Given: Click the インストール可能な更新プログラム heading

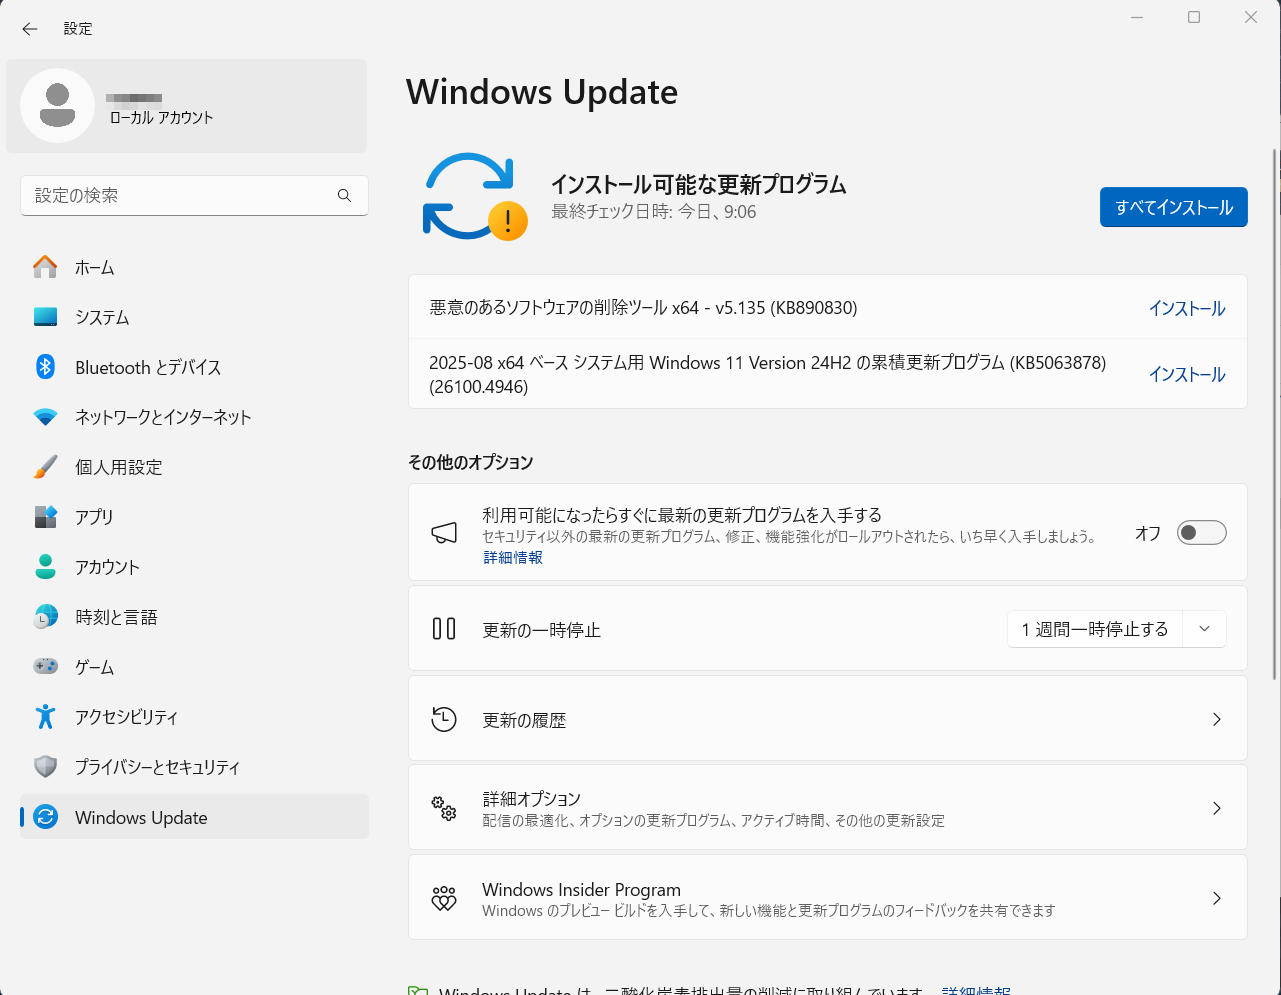Looking at the screenshot, I should [x=698, y=184].
